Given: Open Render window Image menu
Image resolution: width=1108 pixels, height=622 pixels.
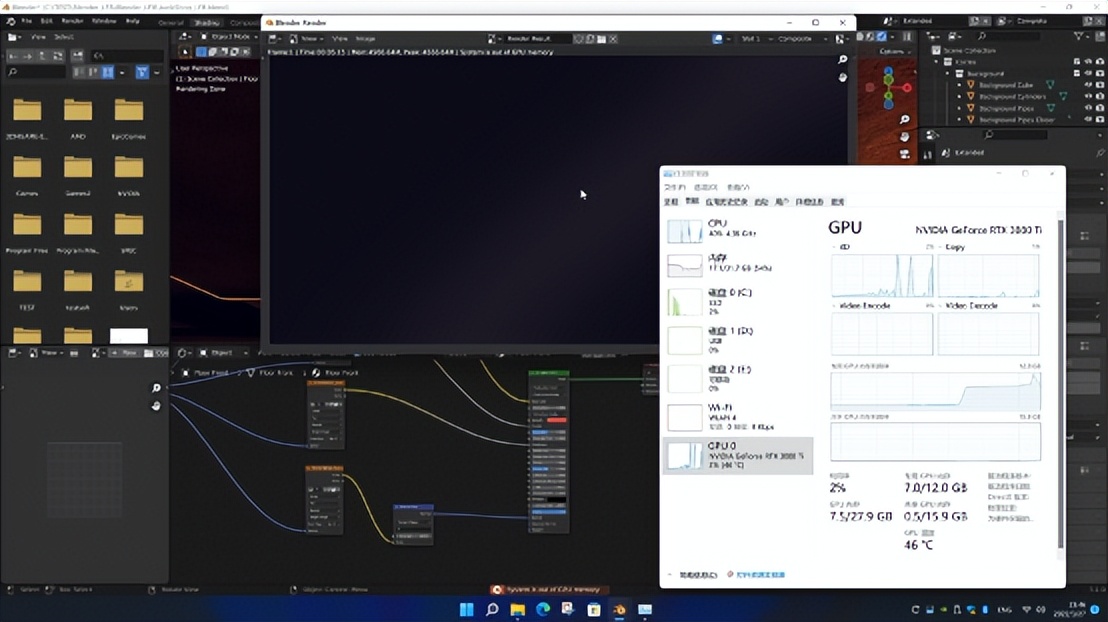Looking at the screenshot, I should (x=365, y=39).
